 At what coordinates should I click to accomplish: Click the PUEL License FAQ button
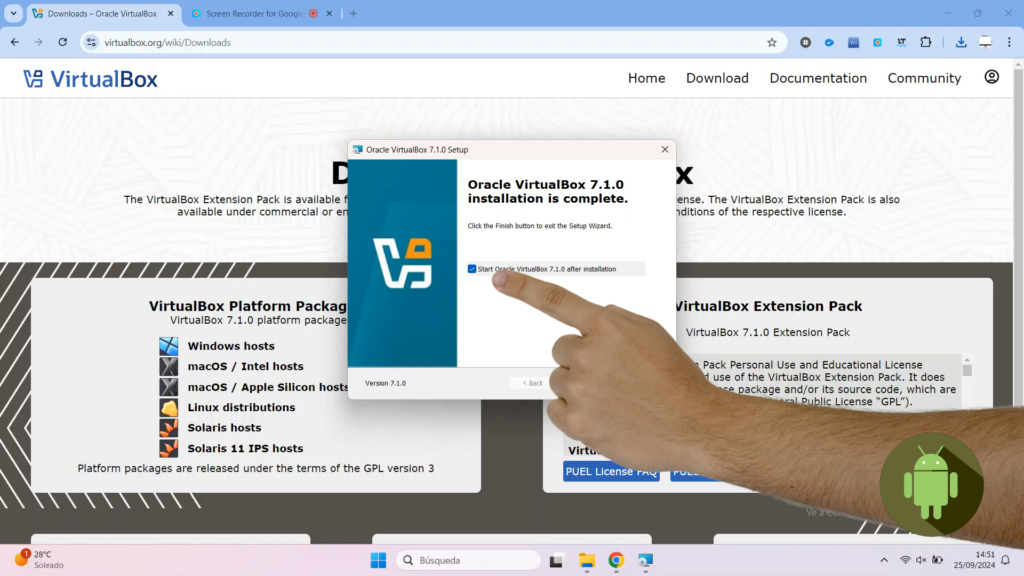click(x=612, y=472)
